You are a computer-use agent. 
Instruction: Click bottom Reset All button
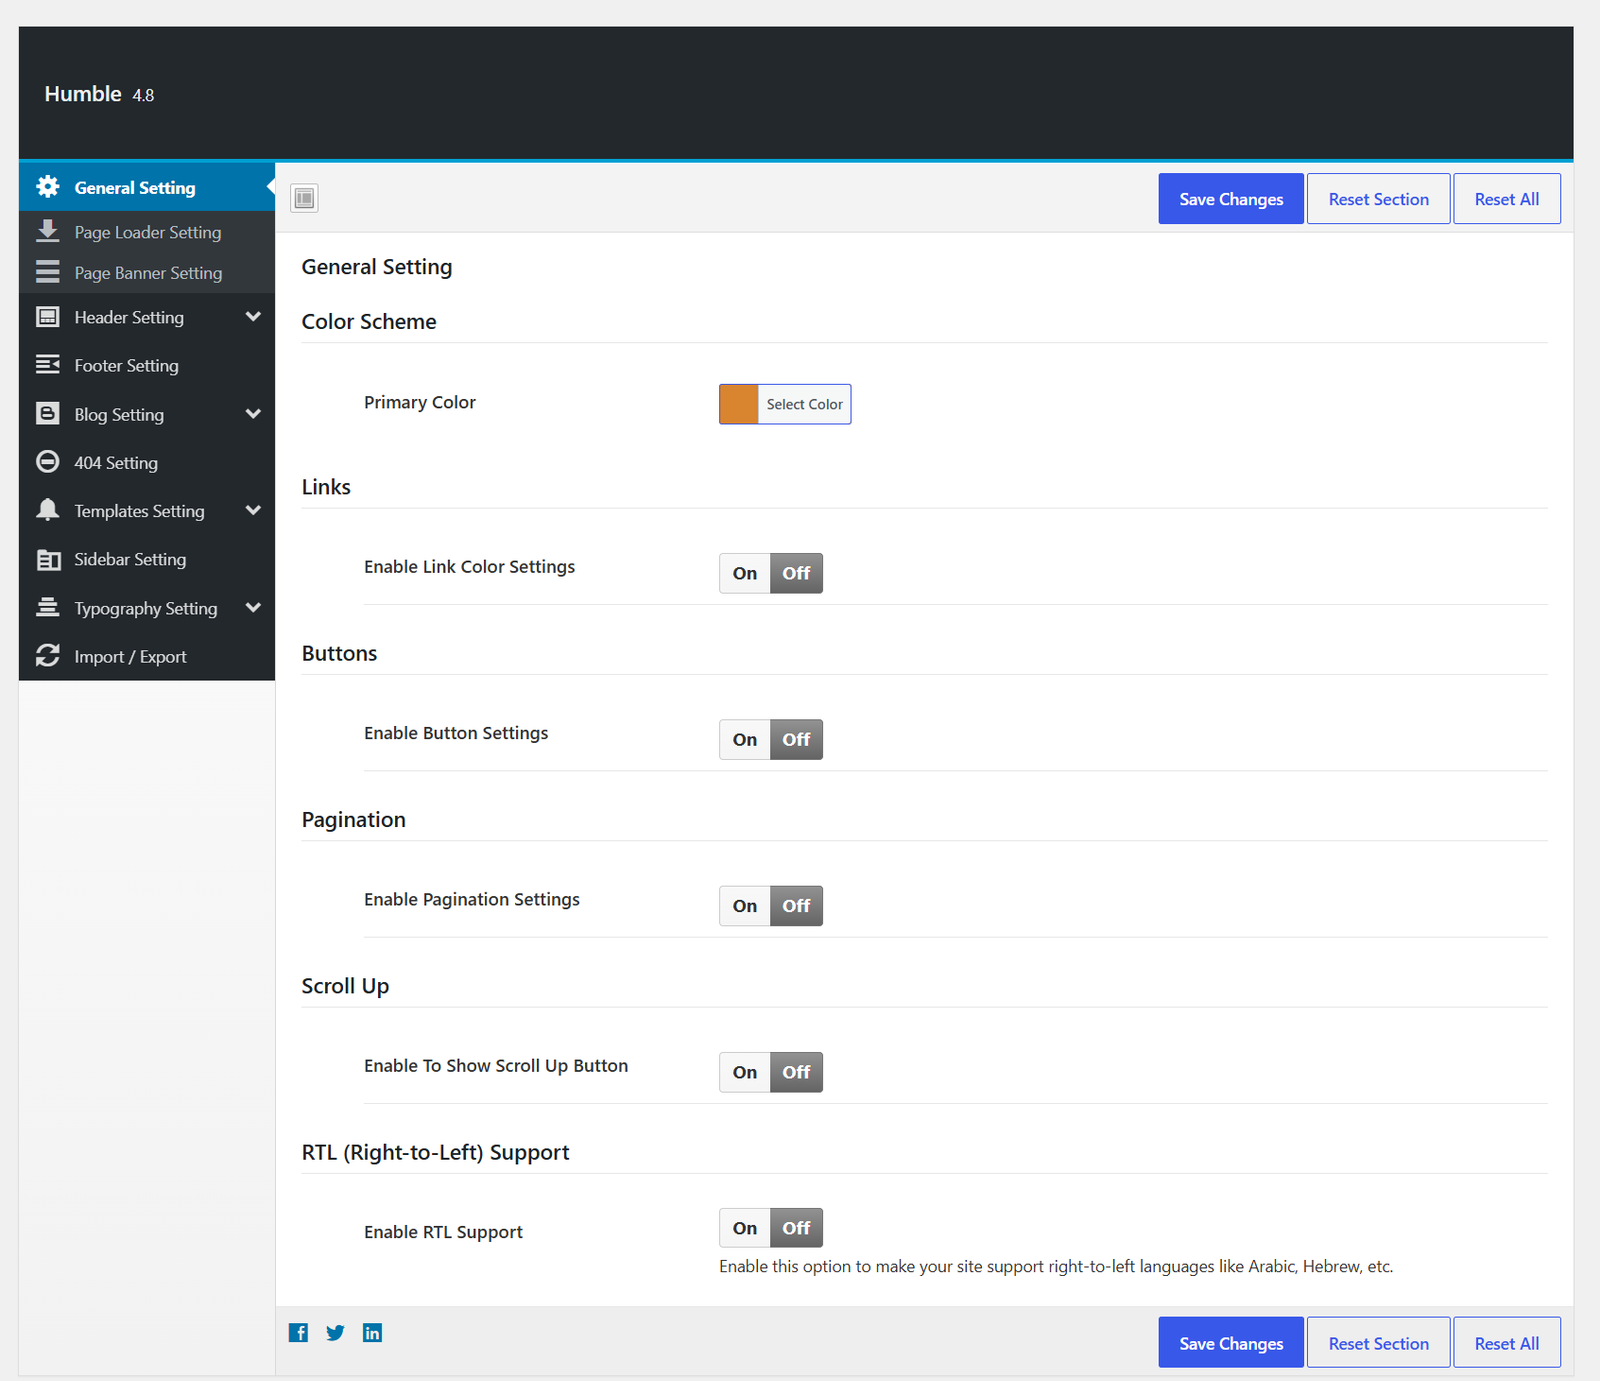pyautogui.click(x=1506, y=1342)
